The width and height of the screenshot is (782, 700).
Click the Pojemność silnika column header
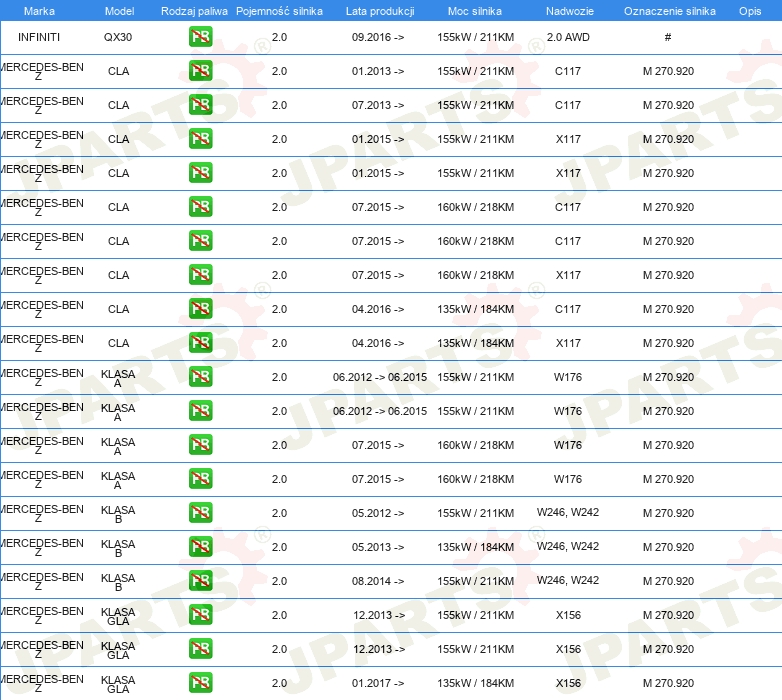tap(279, 10)
